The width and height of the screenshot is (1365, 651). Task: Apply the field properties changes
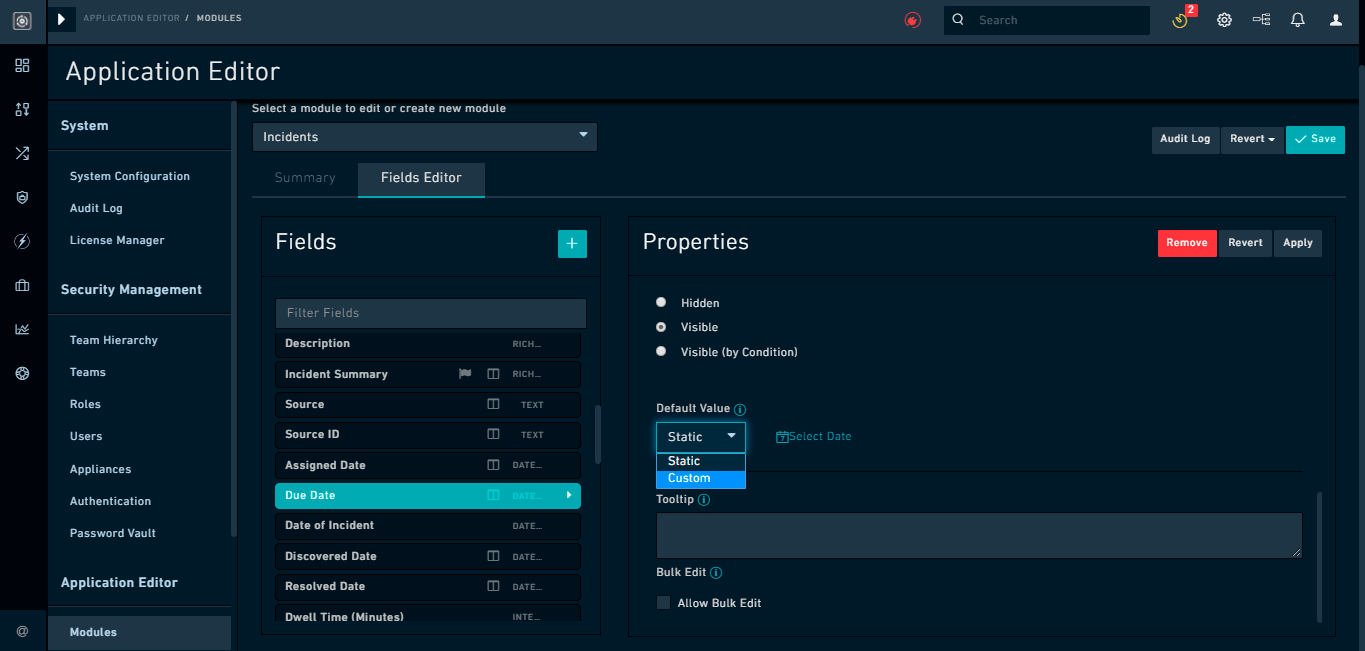point(1297,243)
